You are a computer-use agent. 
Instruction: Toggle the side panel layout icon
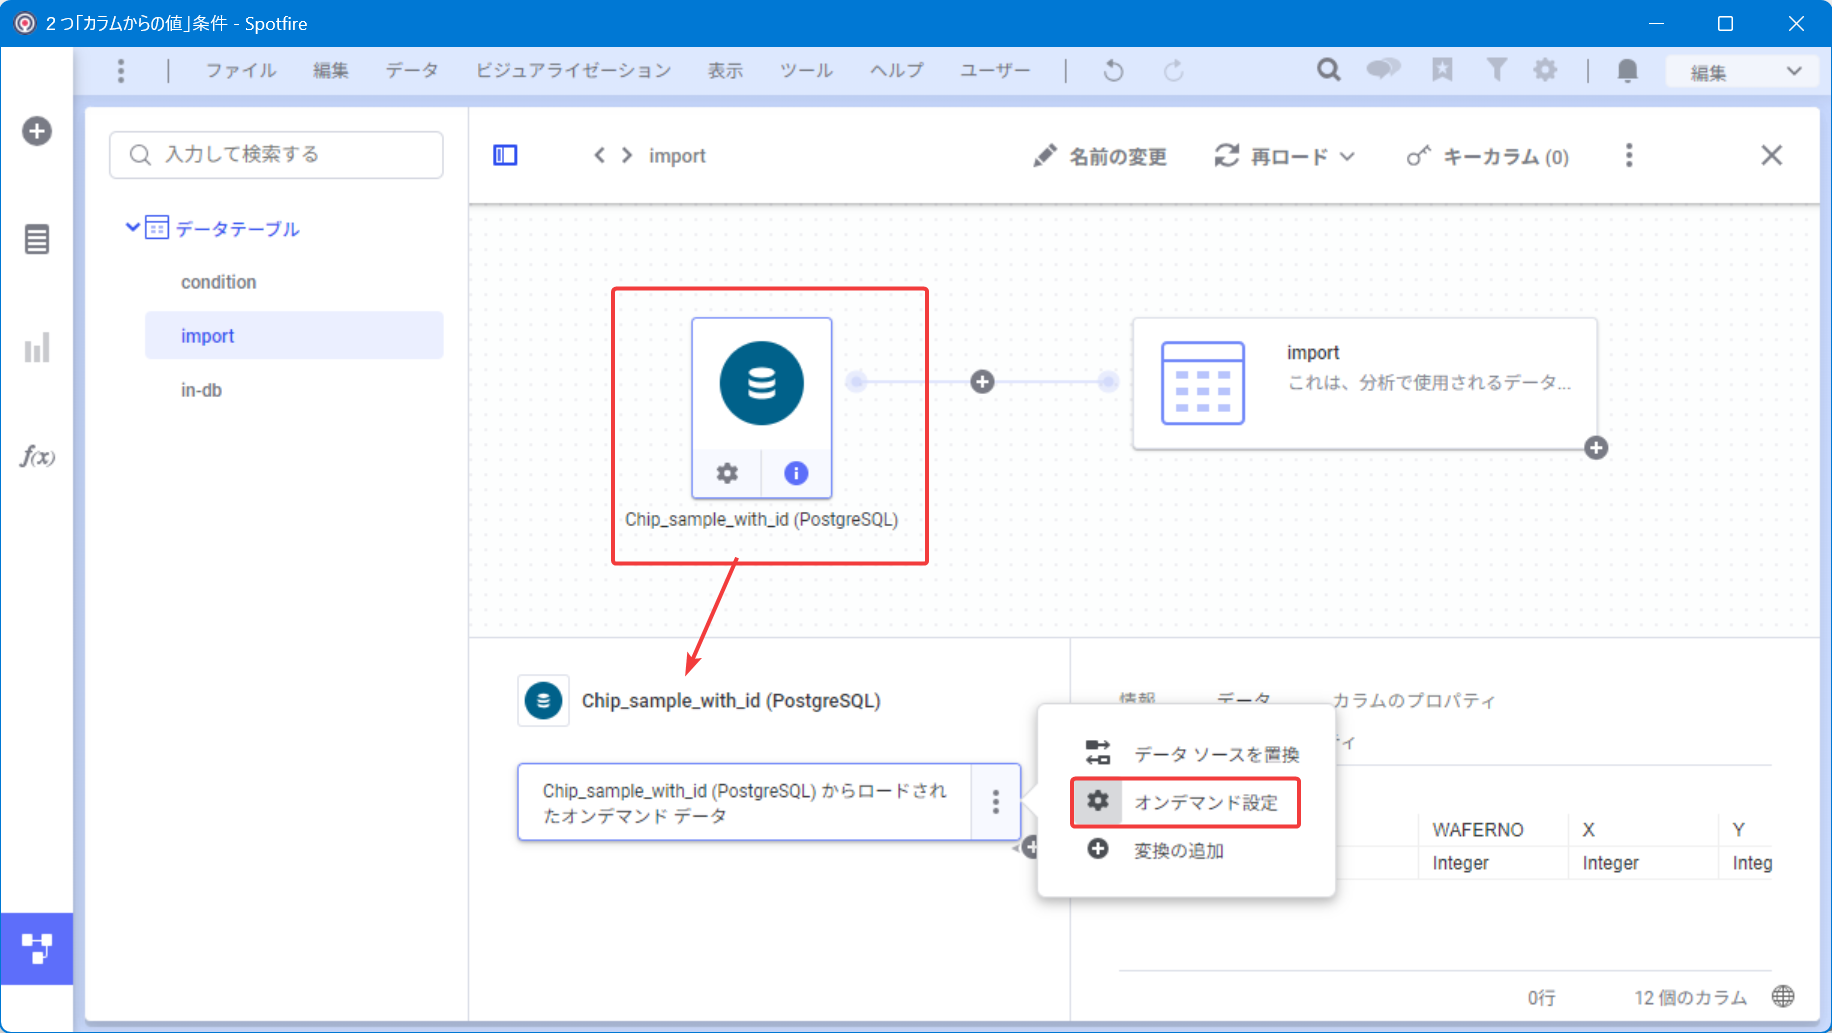tap(505, 155)
